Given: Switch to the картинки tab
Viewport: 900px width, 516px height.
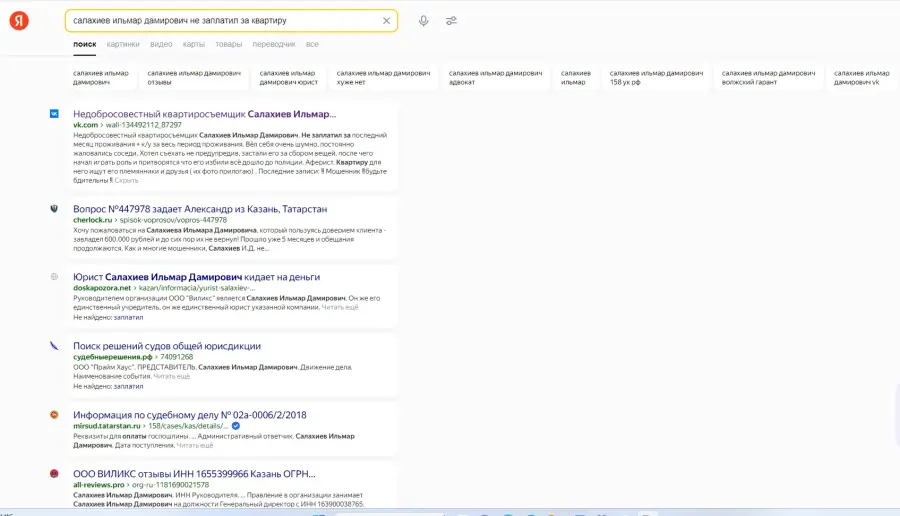Looking at the screenshot, I should click(x=123, y=44).
